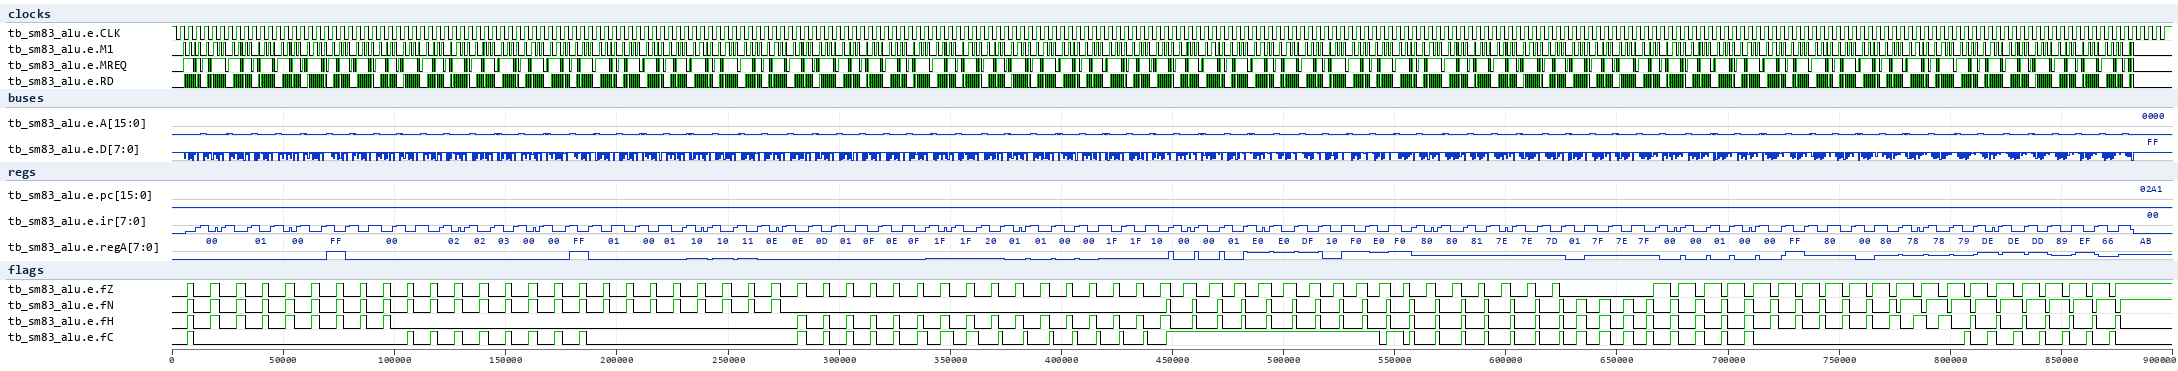This screenshot has width=2178, height=371.
Task: Click the 850000 time axis tick
Action: (2062, 360)
